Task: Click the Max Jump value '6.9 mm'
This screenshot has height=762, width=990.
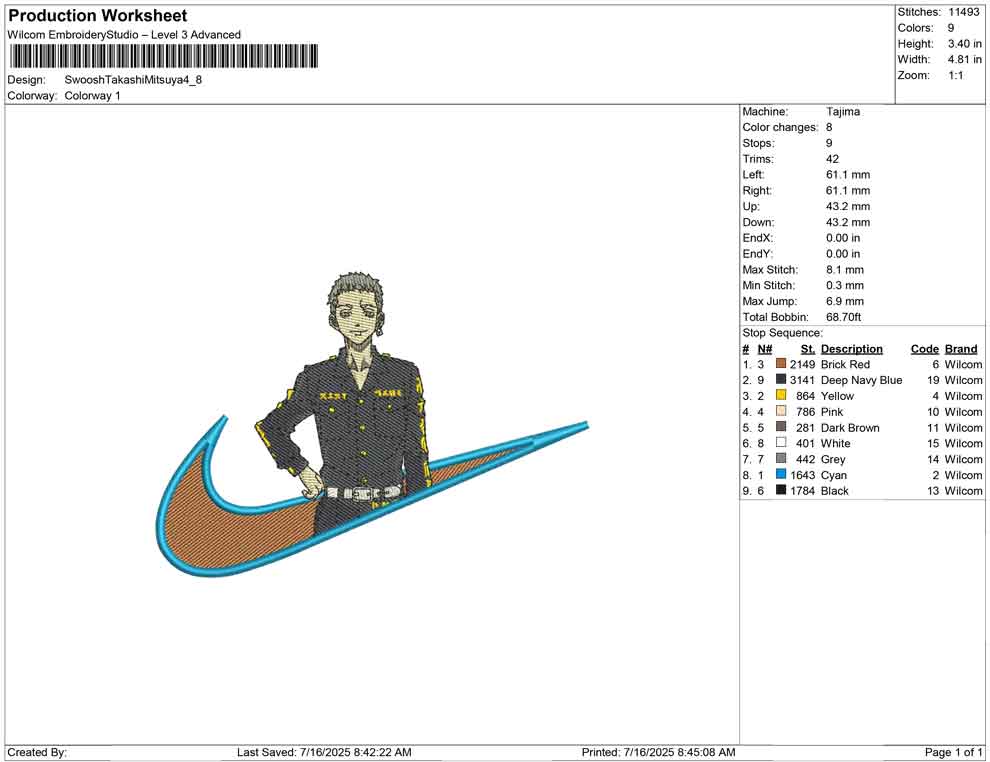Action: (x=845, y=301)
